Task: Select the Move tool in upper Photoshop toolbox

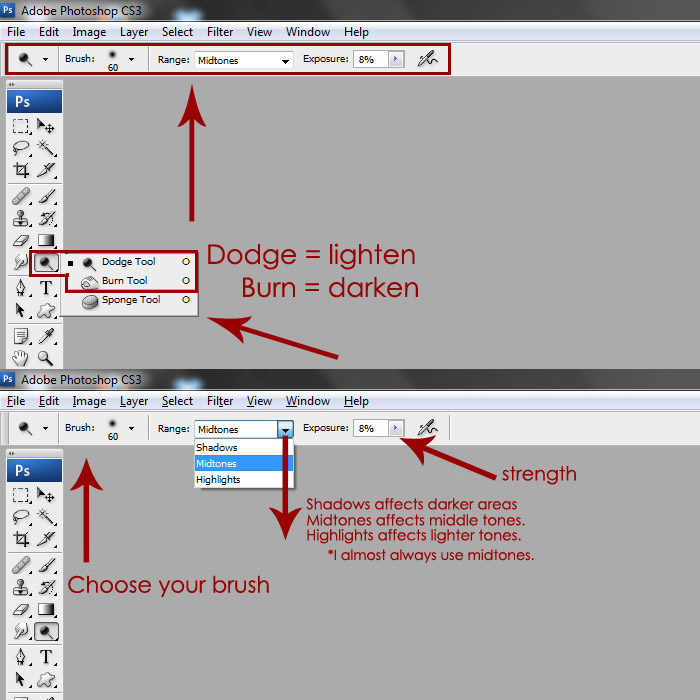Action: coord(46,126)
